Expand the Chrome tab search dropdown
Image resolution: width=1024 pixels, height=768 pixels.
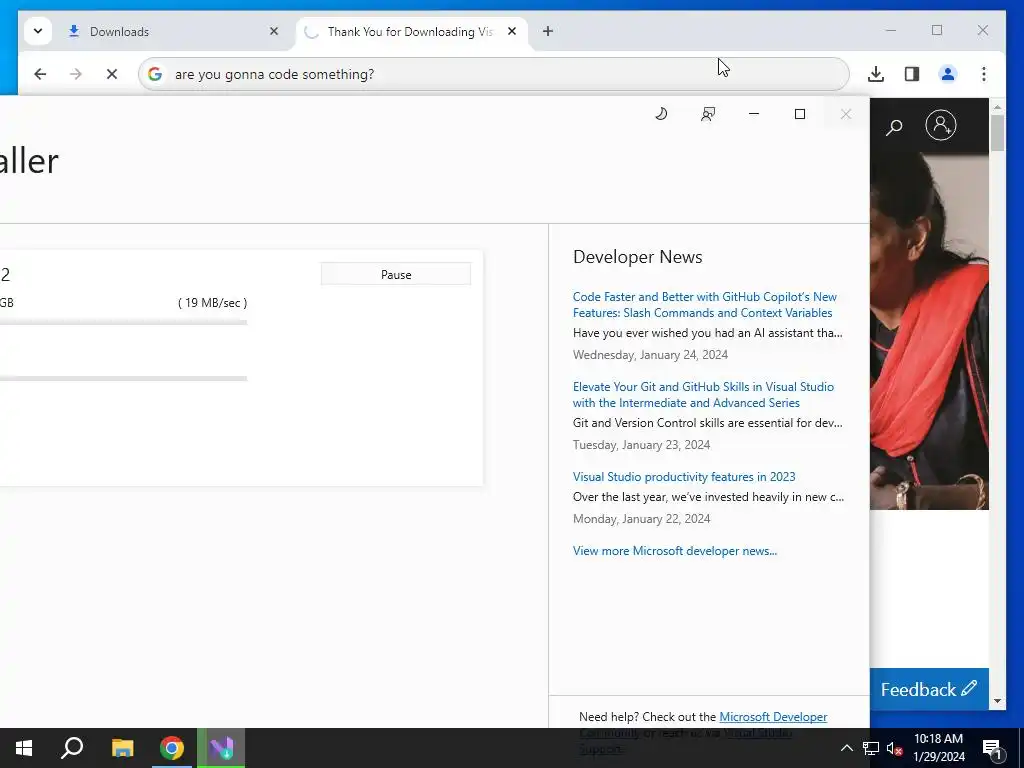click(38, 31)
